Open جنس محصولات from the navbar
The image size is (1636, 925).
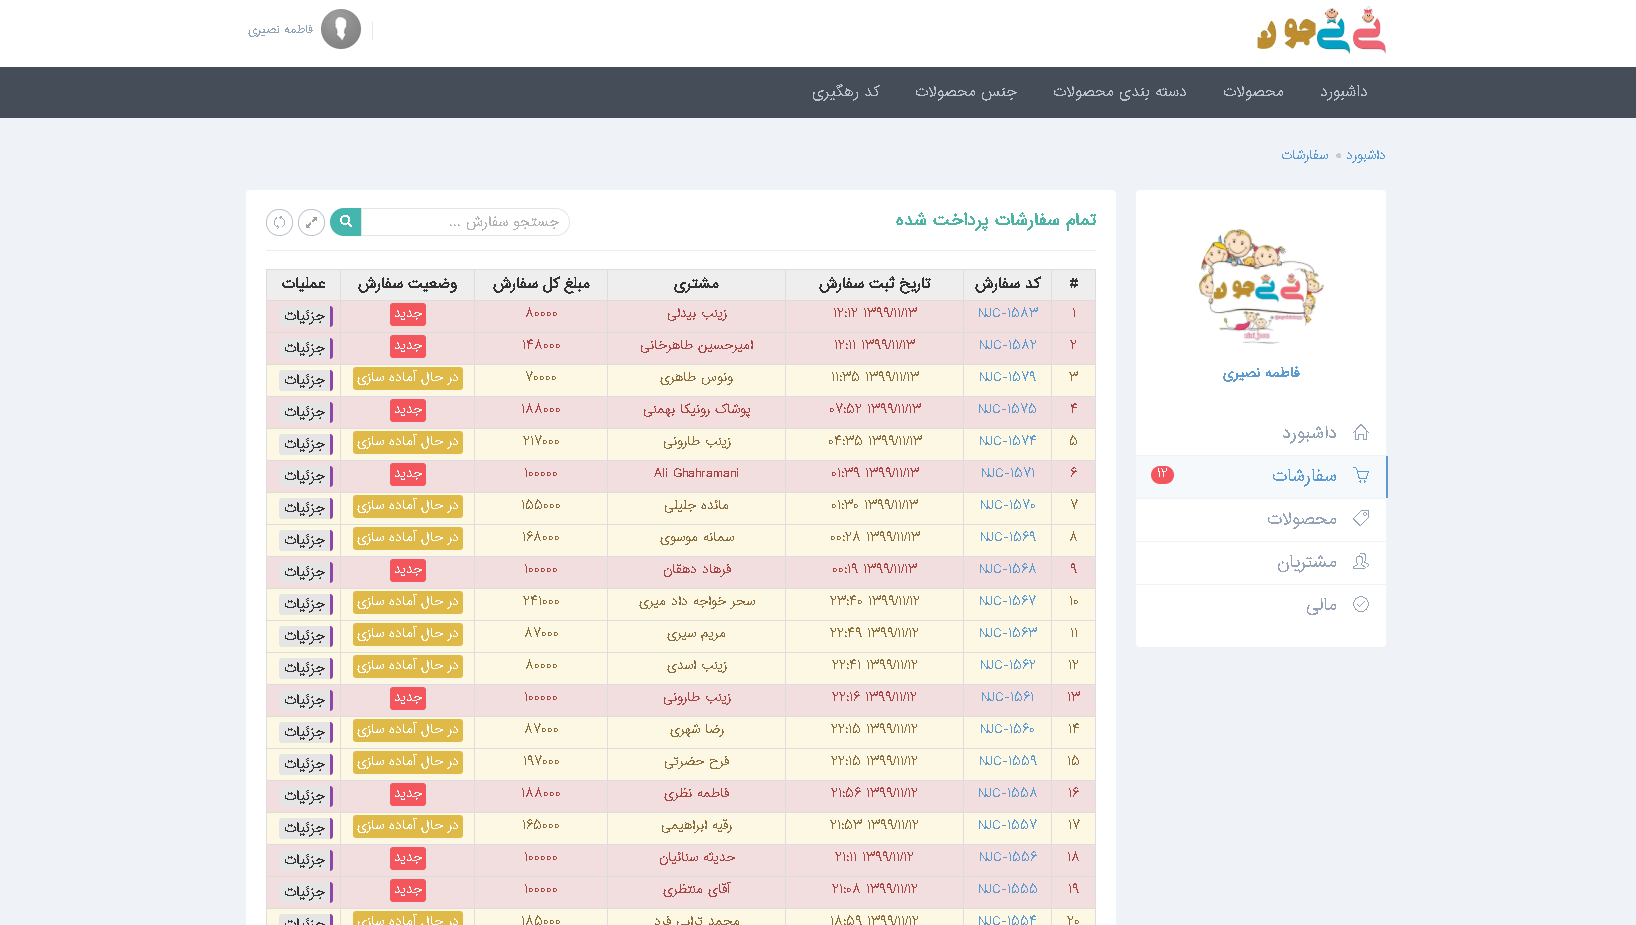pyautogui.click(x=967, y=92)
